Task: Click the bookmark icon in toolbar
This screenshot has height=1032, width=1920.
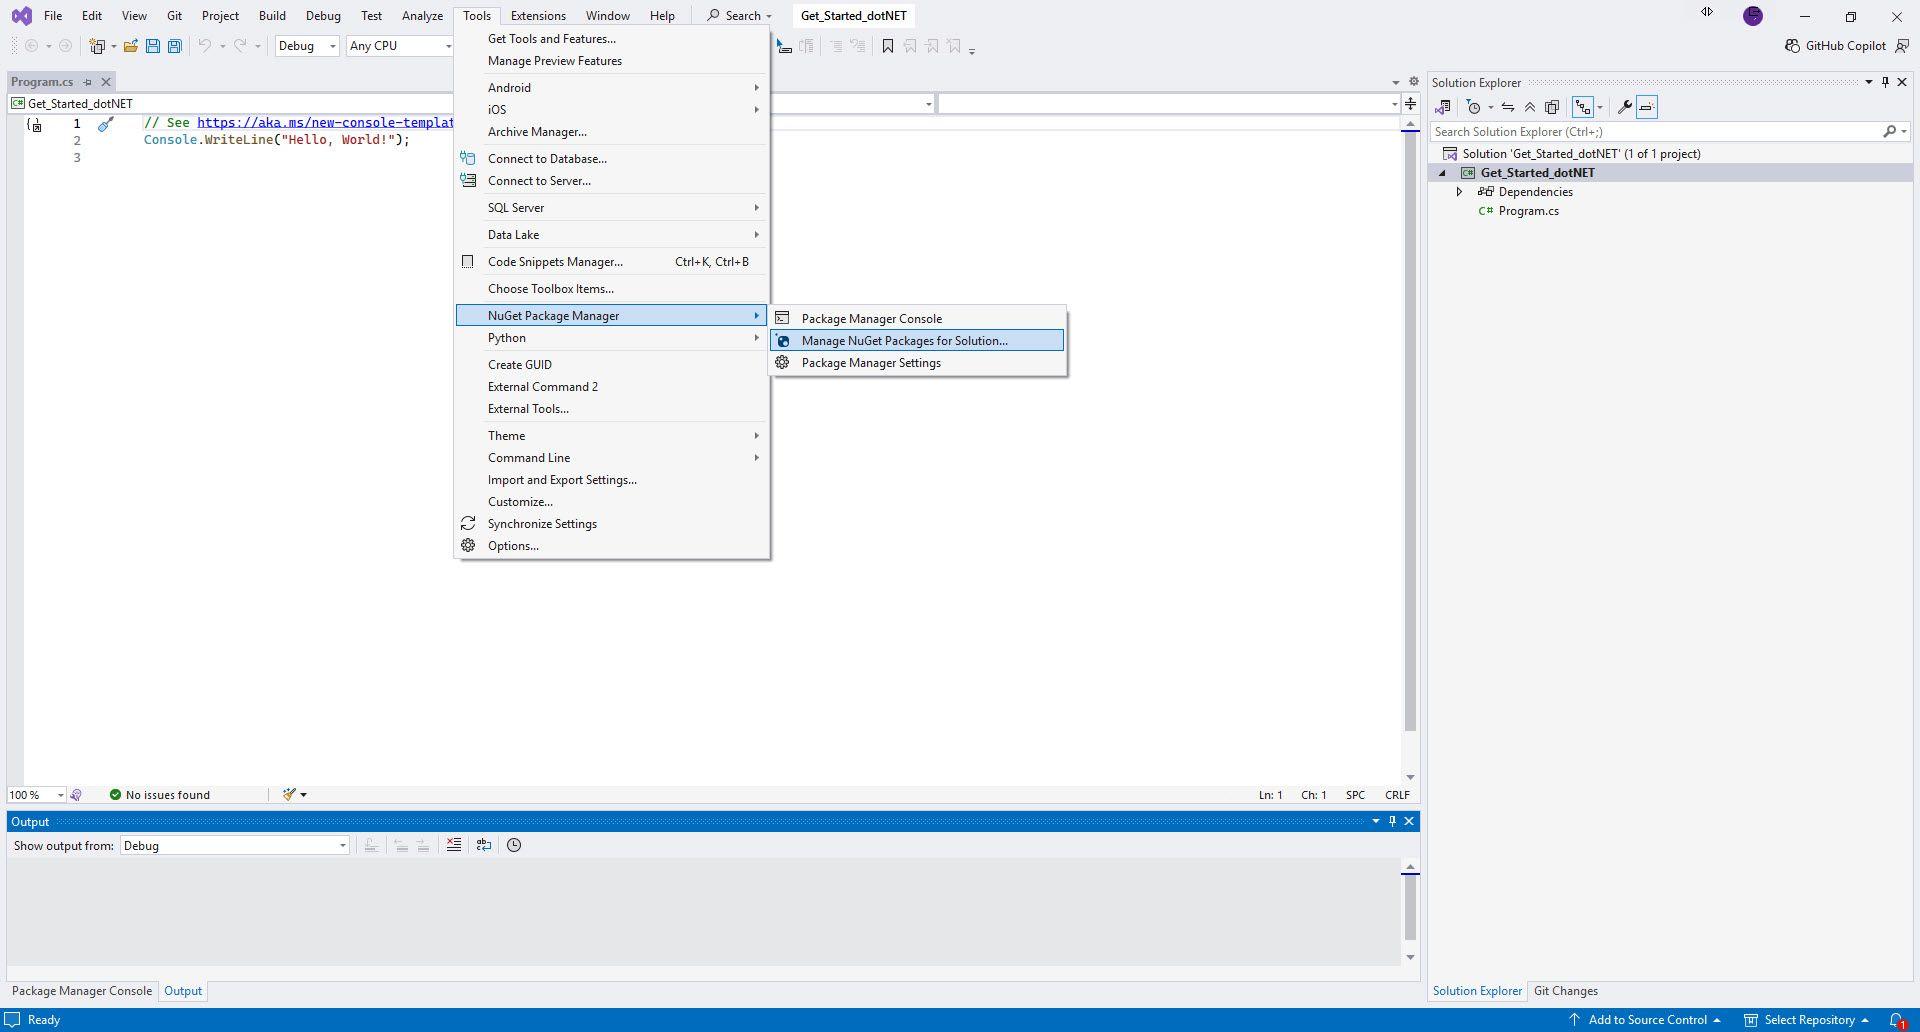Action: pos(887,46)
